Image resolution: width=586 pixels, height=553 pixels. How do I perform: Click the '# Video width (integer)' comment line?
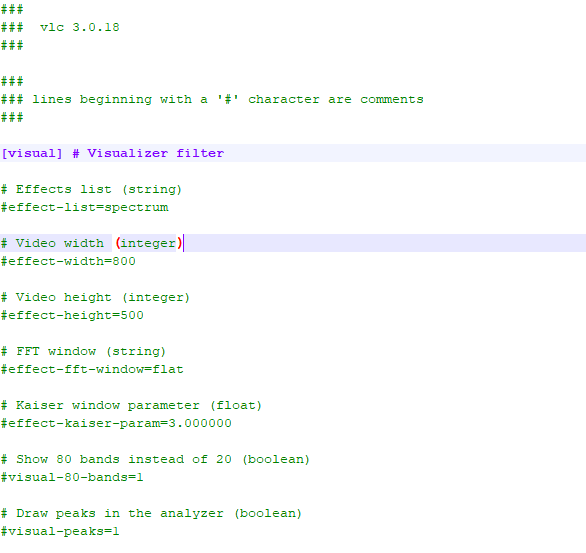point(92,243)
